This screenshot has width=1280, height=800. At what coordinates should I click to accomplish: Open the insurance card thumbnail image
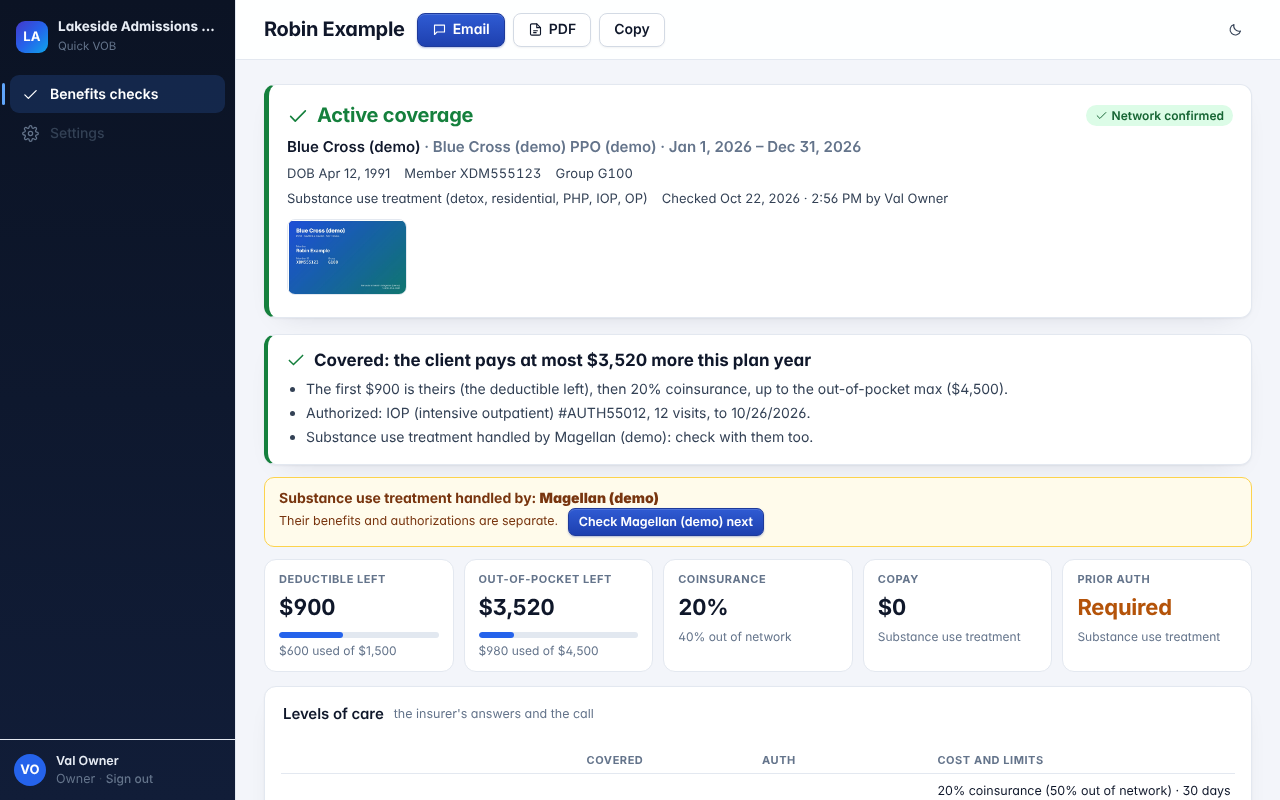347,257
